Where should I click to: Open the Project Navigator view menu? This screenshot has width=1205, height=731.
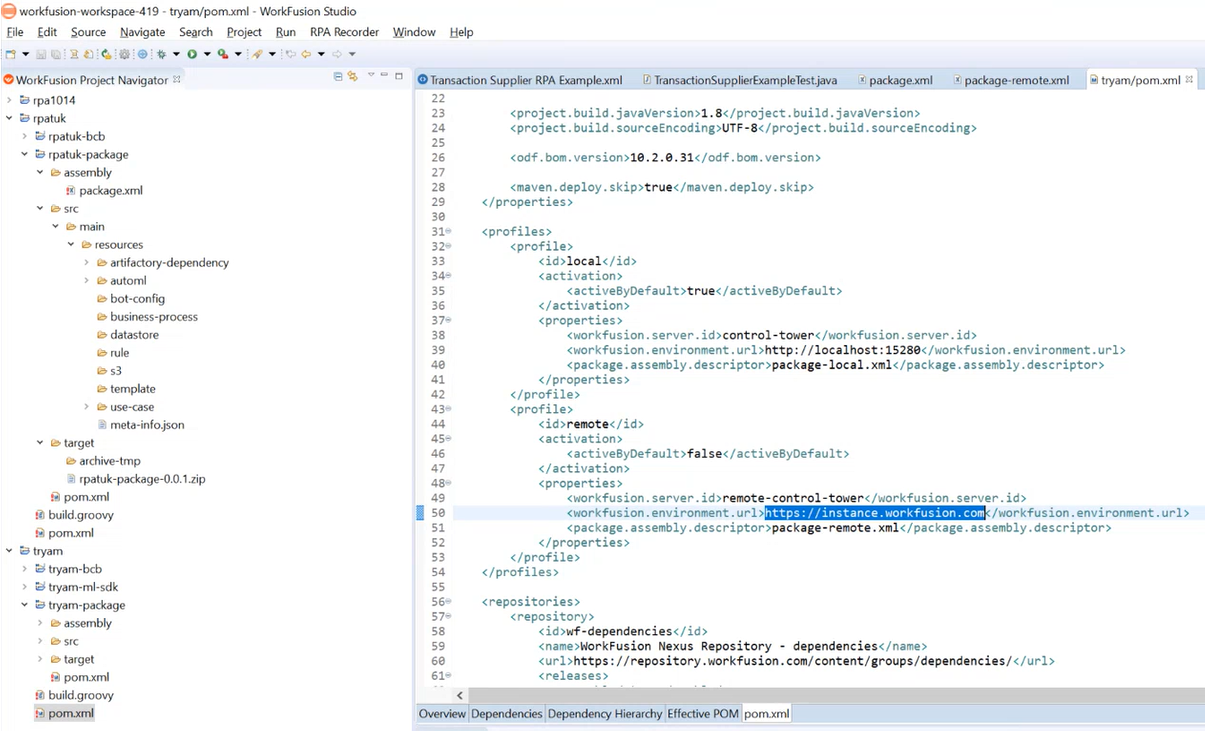click(370, 76)
